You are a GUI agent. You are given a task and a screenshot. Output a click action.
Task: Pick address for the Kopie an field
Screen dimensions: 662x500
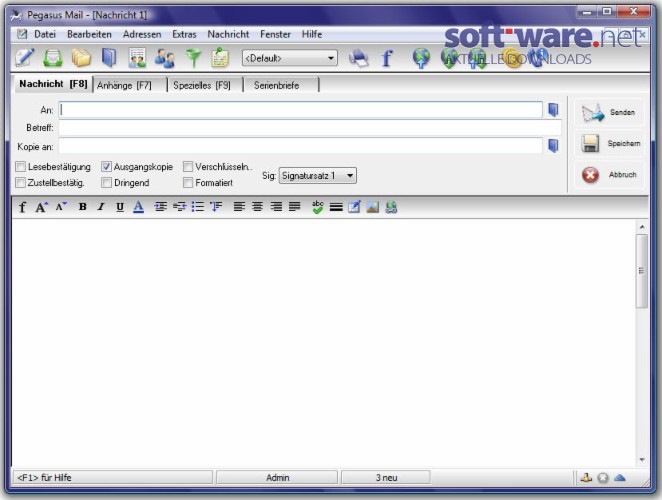coord(553,146)
